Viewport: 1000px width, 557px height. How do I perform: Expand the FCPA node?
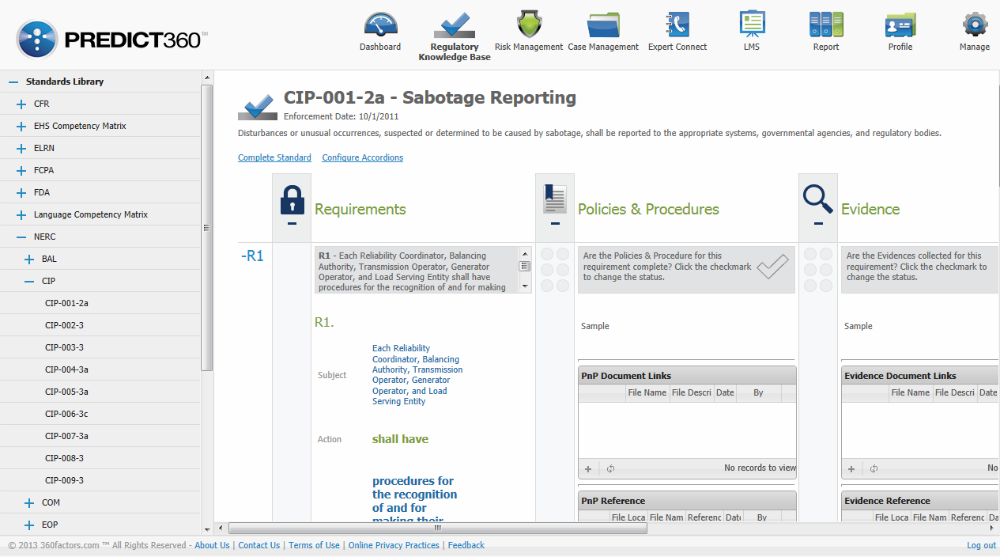(x=21, y=170)
